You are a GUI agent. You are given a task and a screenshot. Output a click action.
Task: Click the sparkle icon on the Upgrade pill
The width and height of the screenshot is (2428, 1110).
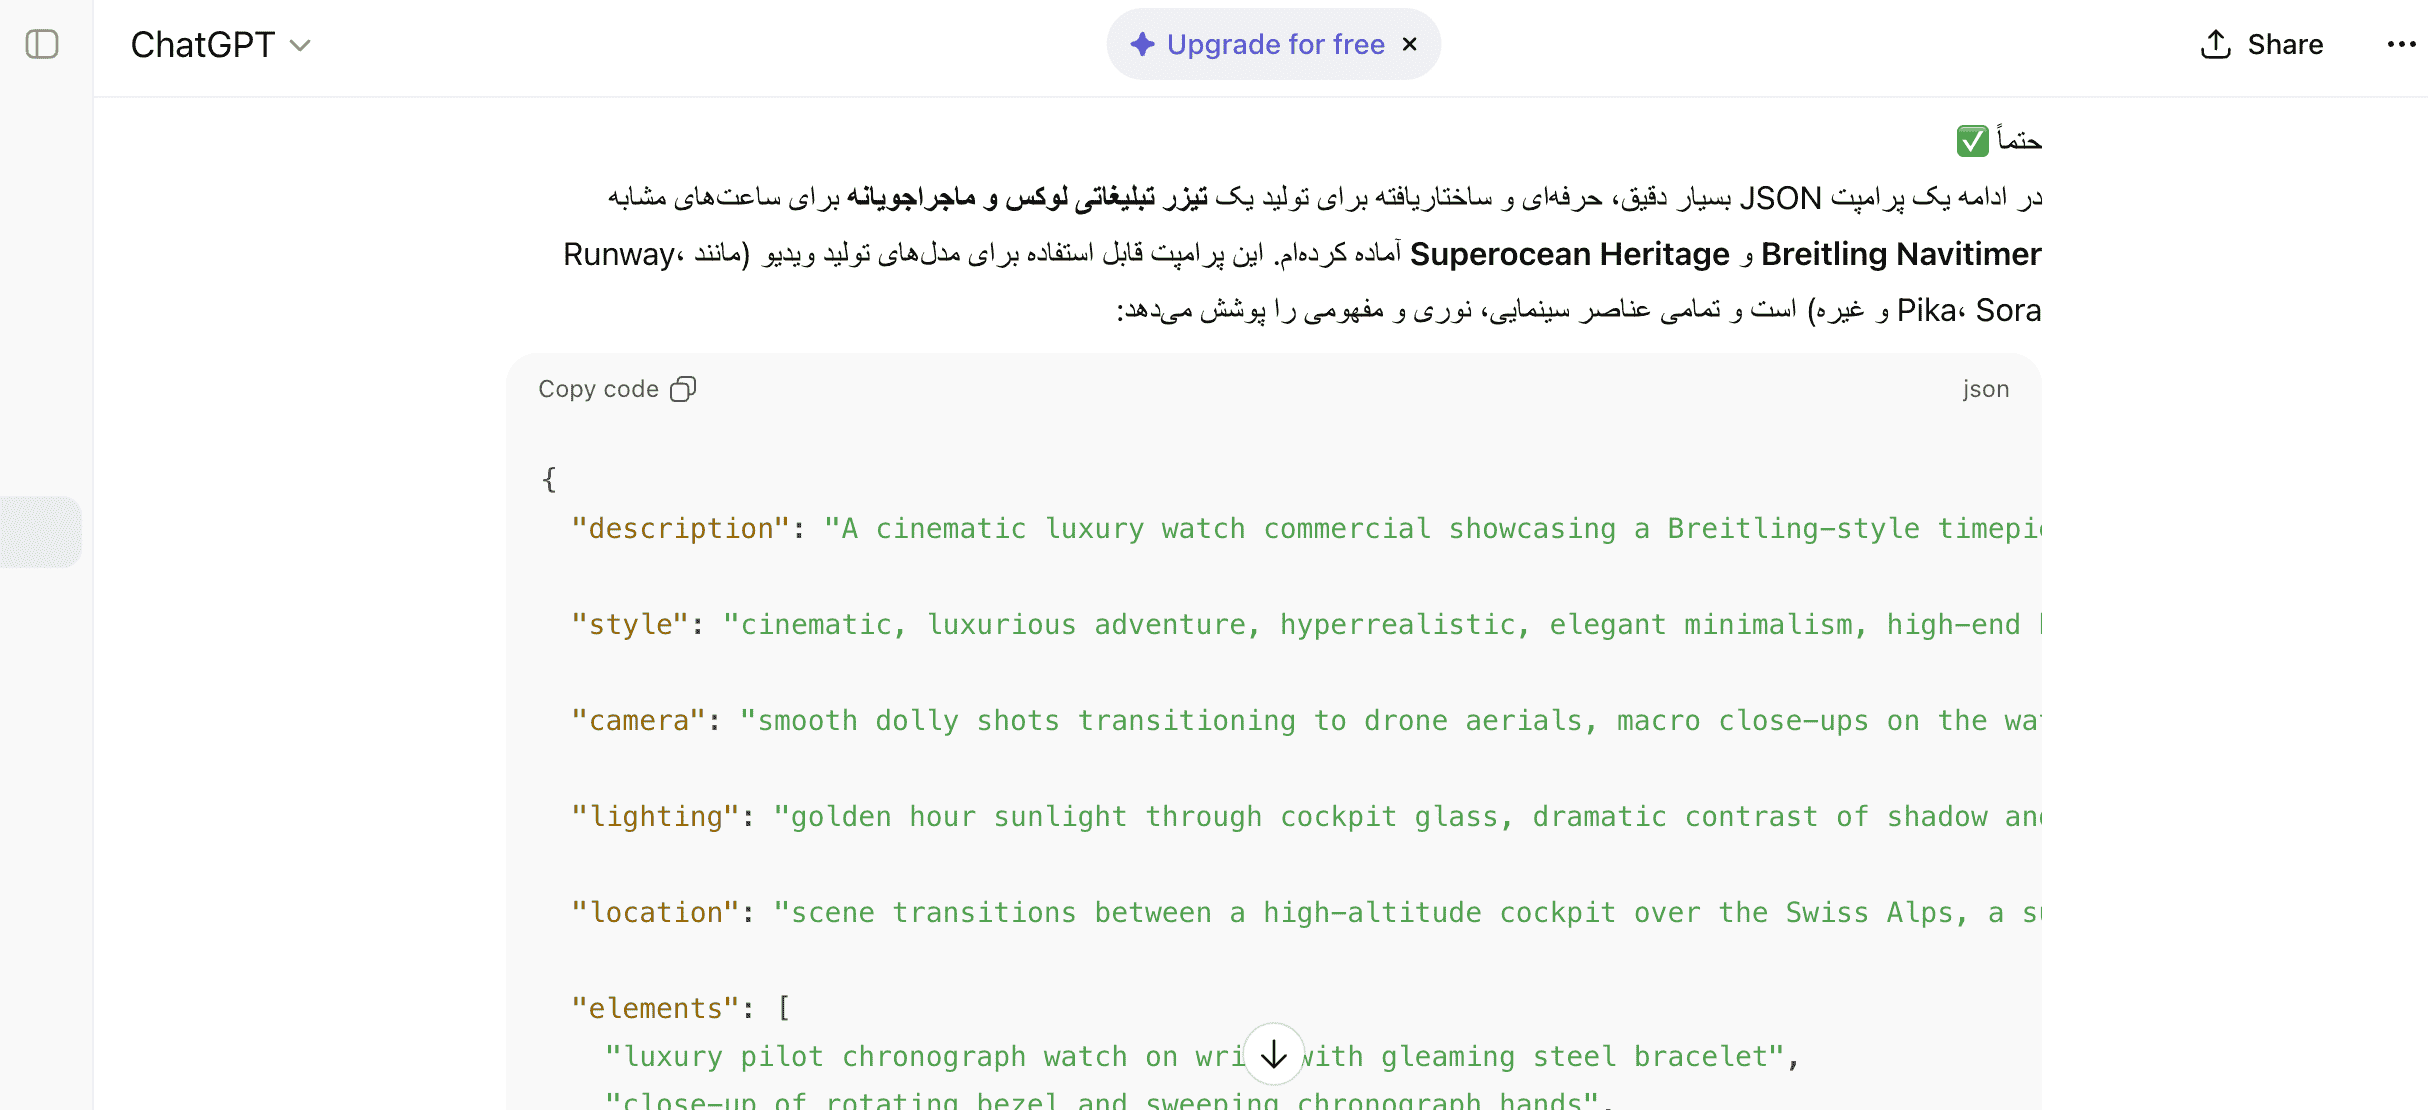click(1141, 44)
